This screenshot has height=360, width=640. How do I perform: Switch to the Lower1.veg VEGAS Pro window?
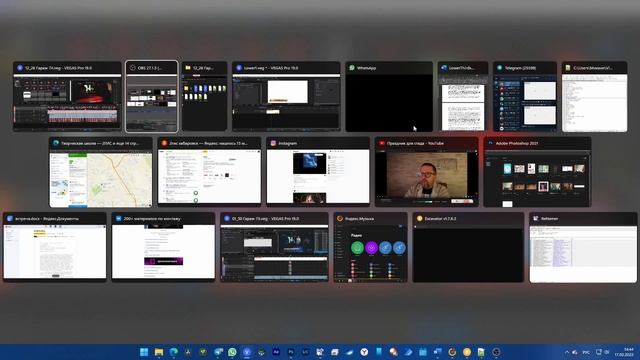[x=286, y=96]
